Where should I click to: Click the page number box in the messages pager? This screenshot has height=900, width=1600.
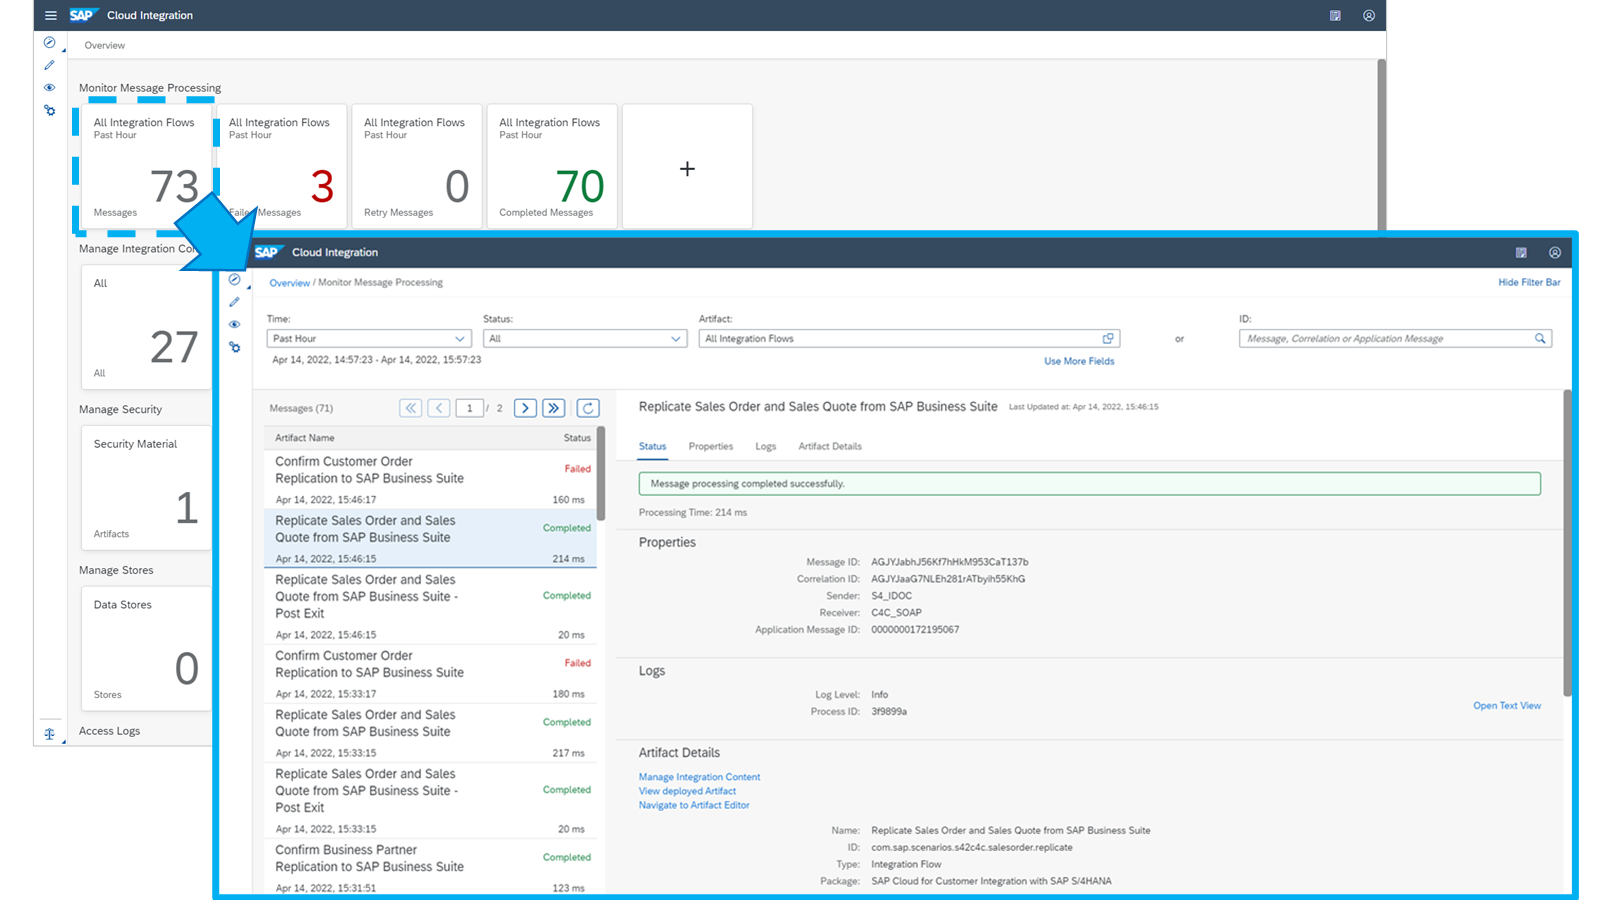click(469, 408)
